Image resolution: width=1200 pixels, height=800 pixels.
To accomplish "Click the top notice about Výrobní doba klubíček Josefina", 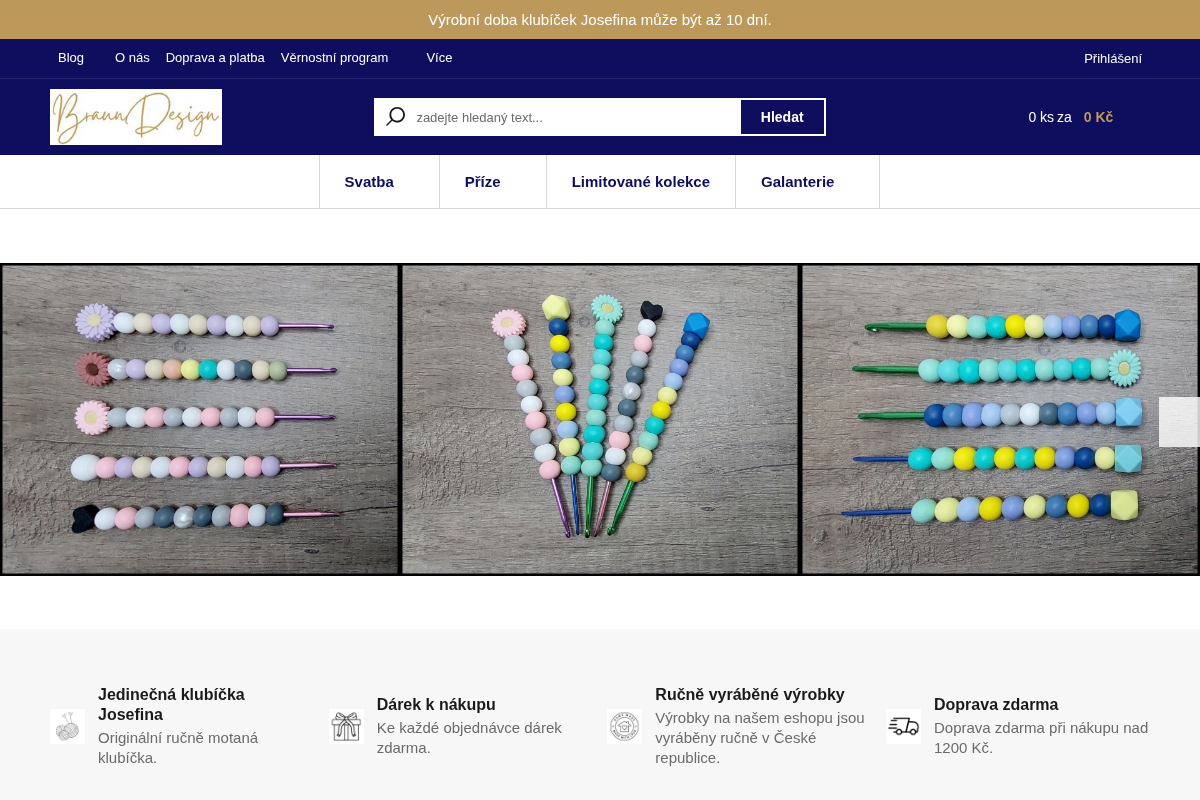I will coord(600,19).
